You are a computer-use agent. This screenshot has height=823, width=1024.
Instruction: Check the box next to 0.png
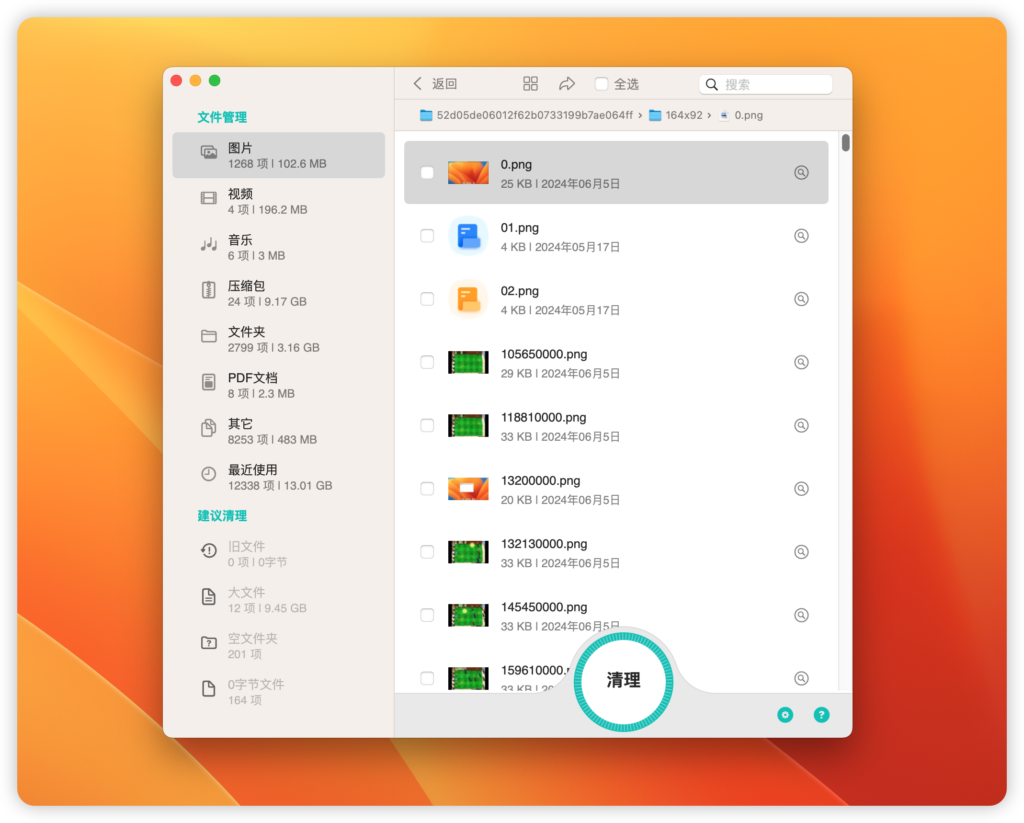pyautogui.click(x=427, y=172)
